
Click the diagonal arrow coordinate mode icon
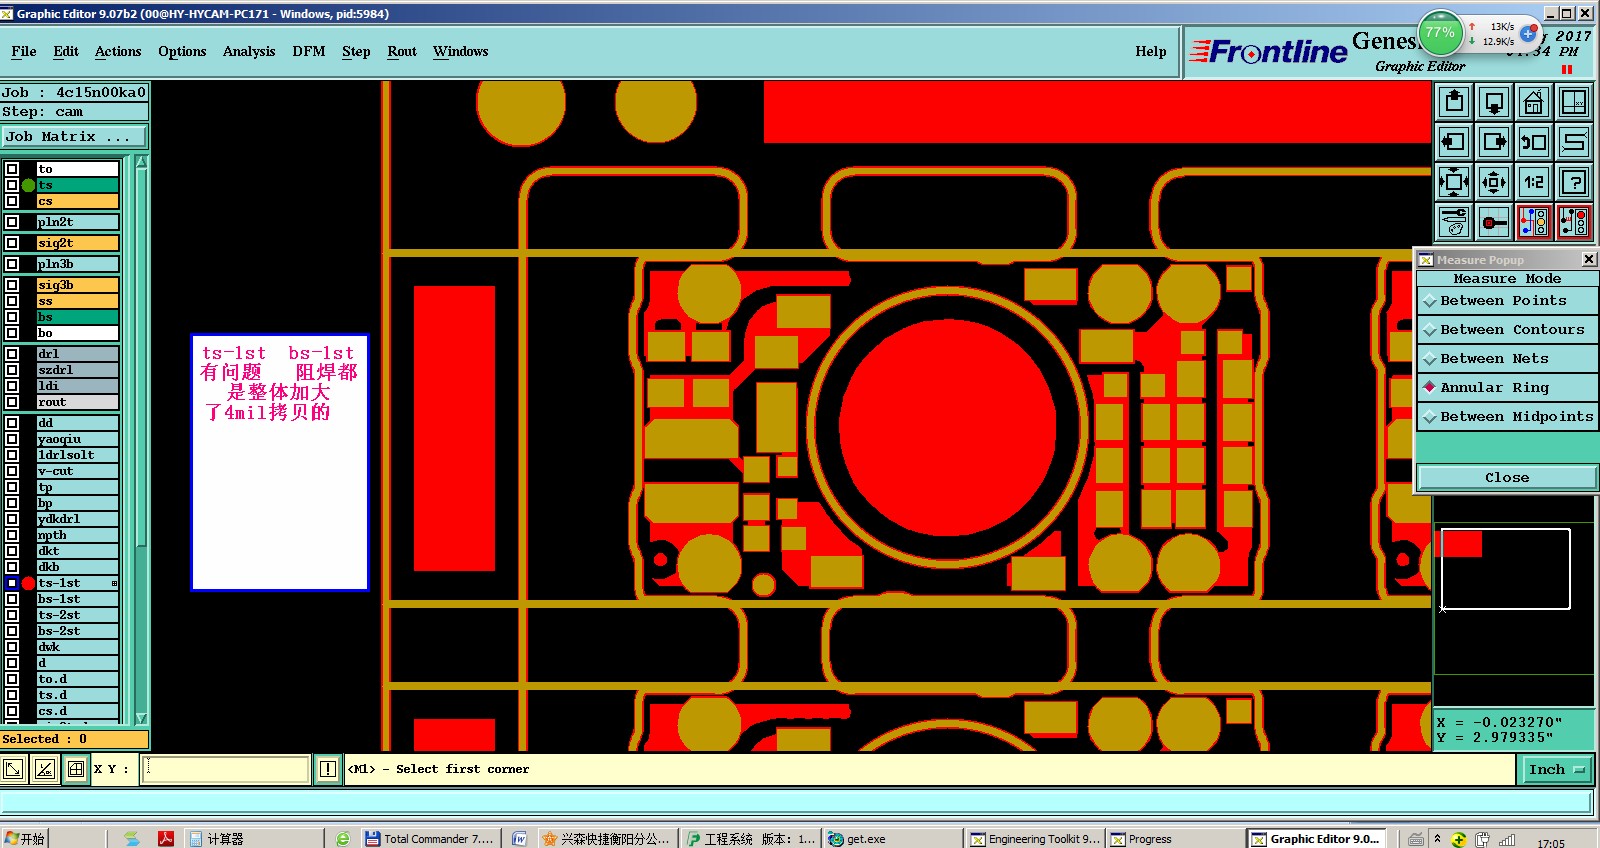tap(13, 769)
